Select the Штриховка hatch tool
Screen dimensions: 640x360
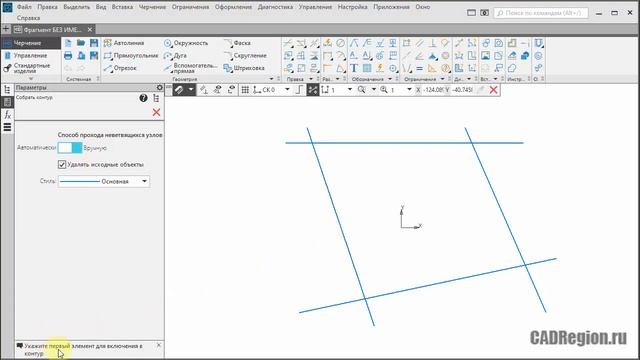(244, 68)
